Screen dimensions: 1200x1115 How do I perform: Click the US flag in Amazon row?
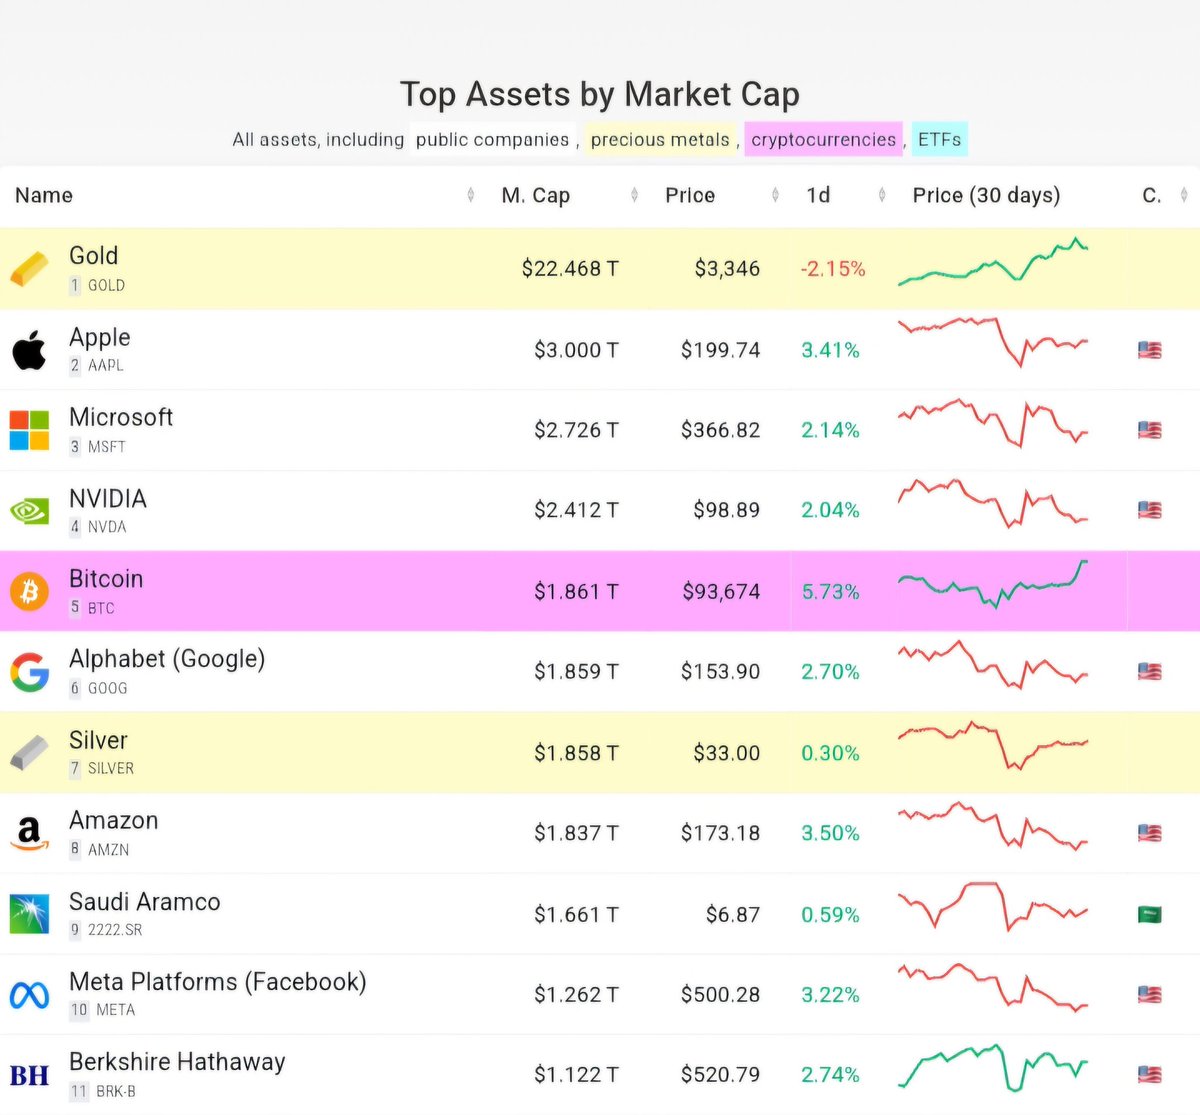[x=1150, y=833]
